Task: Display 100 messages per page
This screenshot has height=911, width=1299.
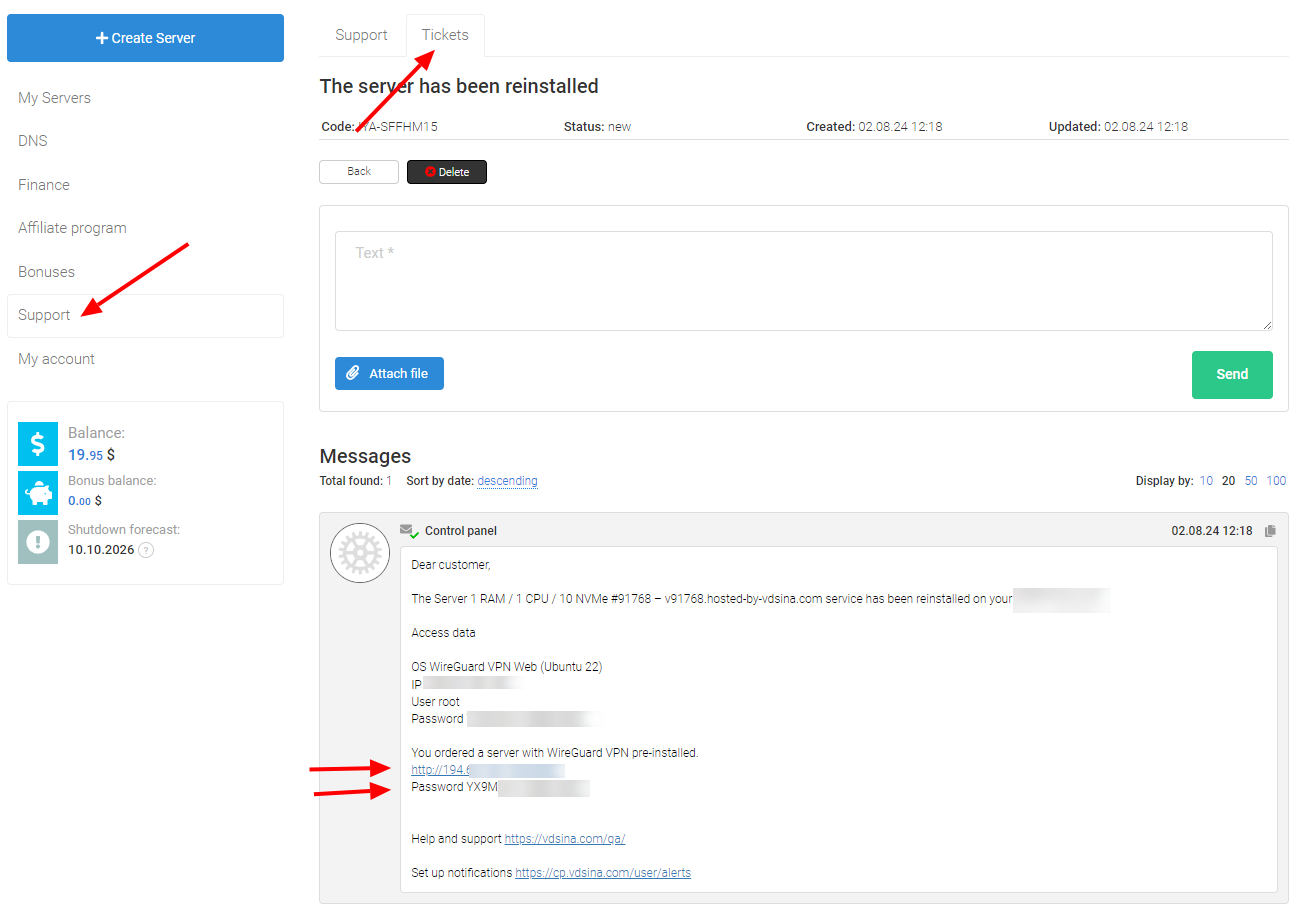Action: [1277, 481]
